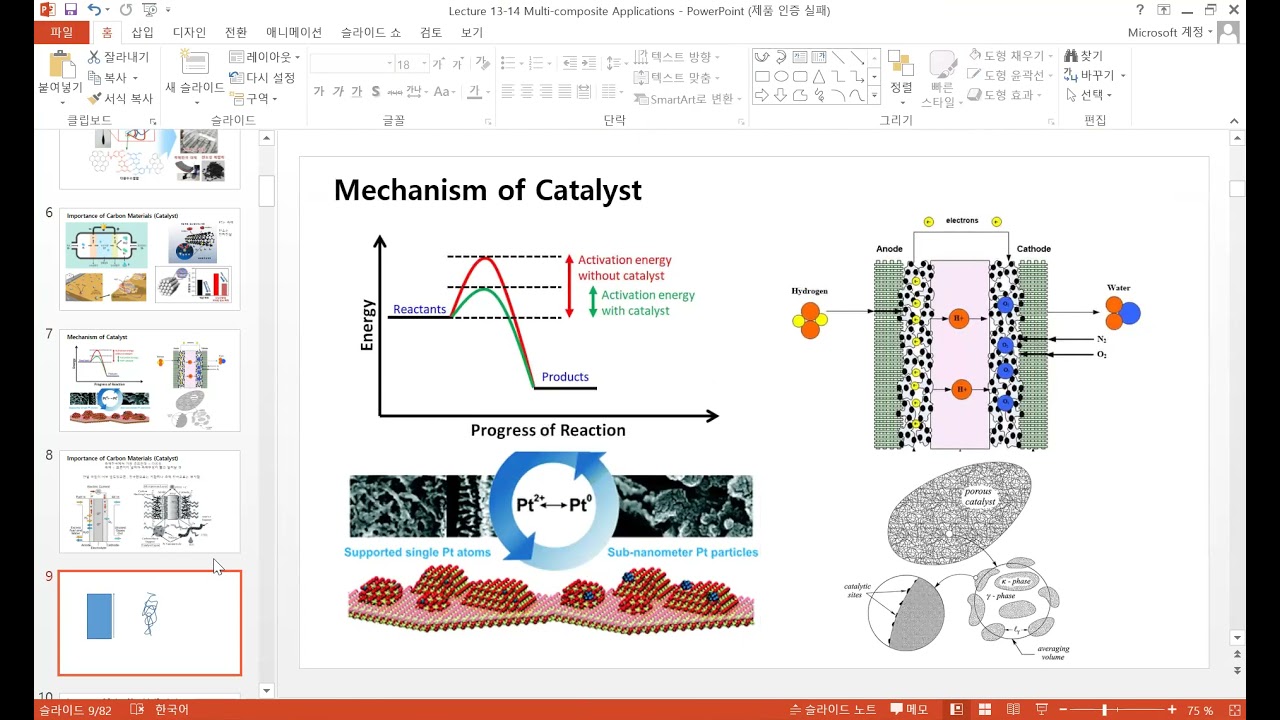Select the oval shape in shapes gallery
The image size is (1280, 720).
tap(781, 76)
